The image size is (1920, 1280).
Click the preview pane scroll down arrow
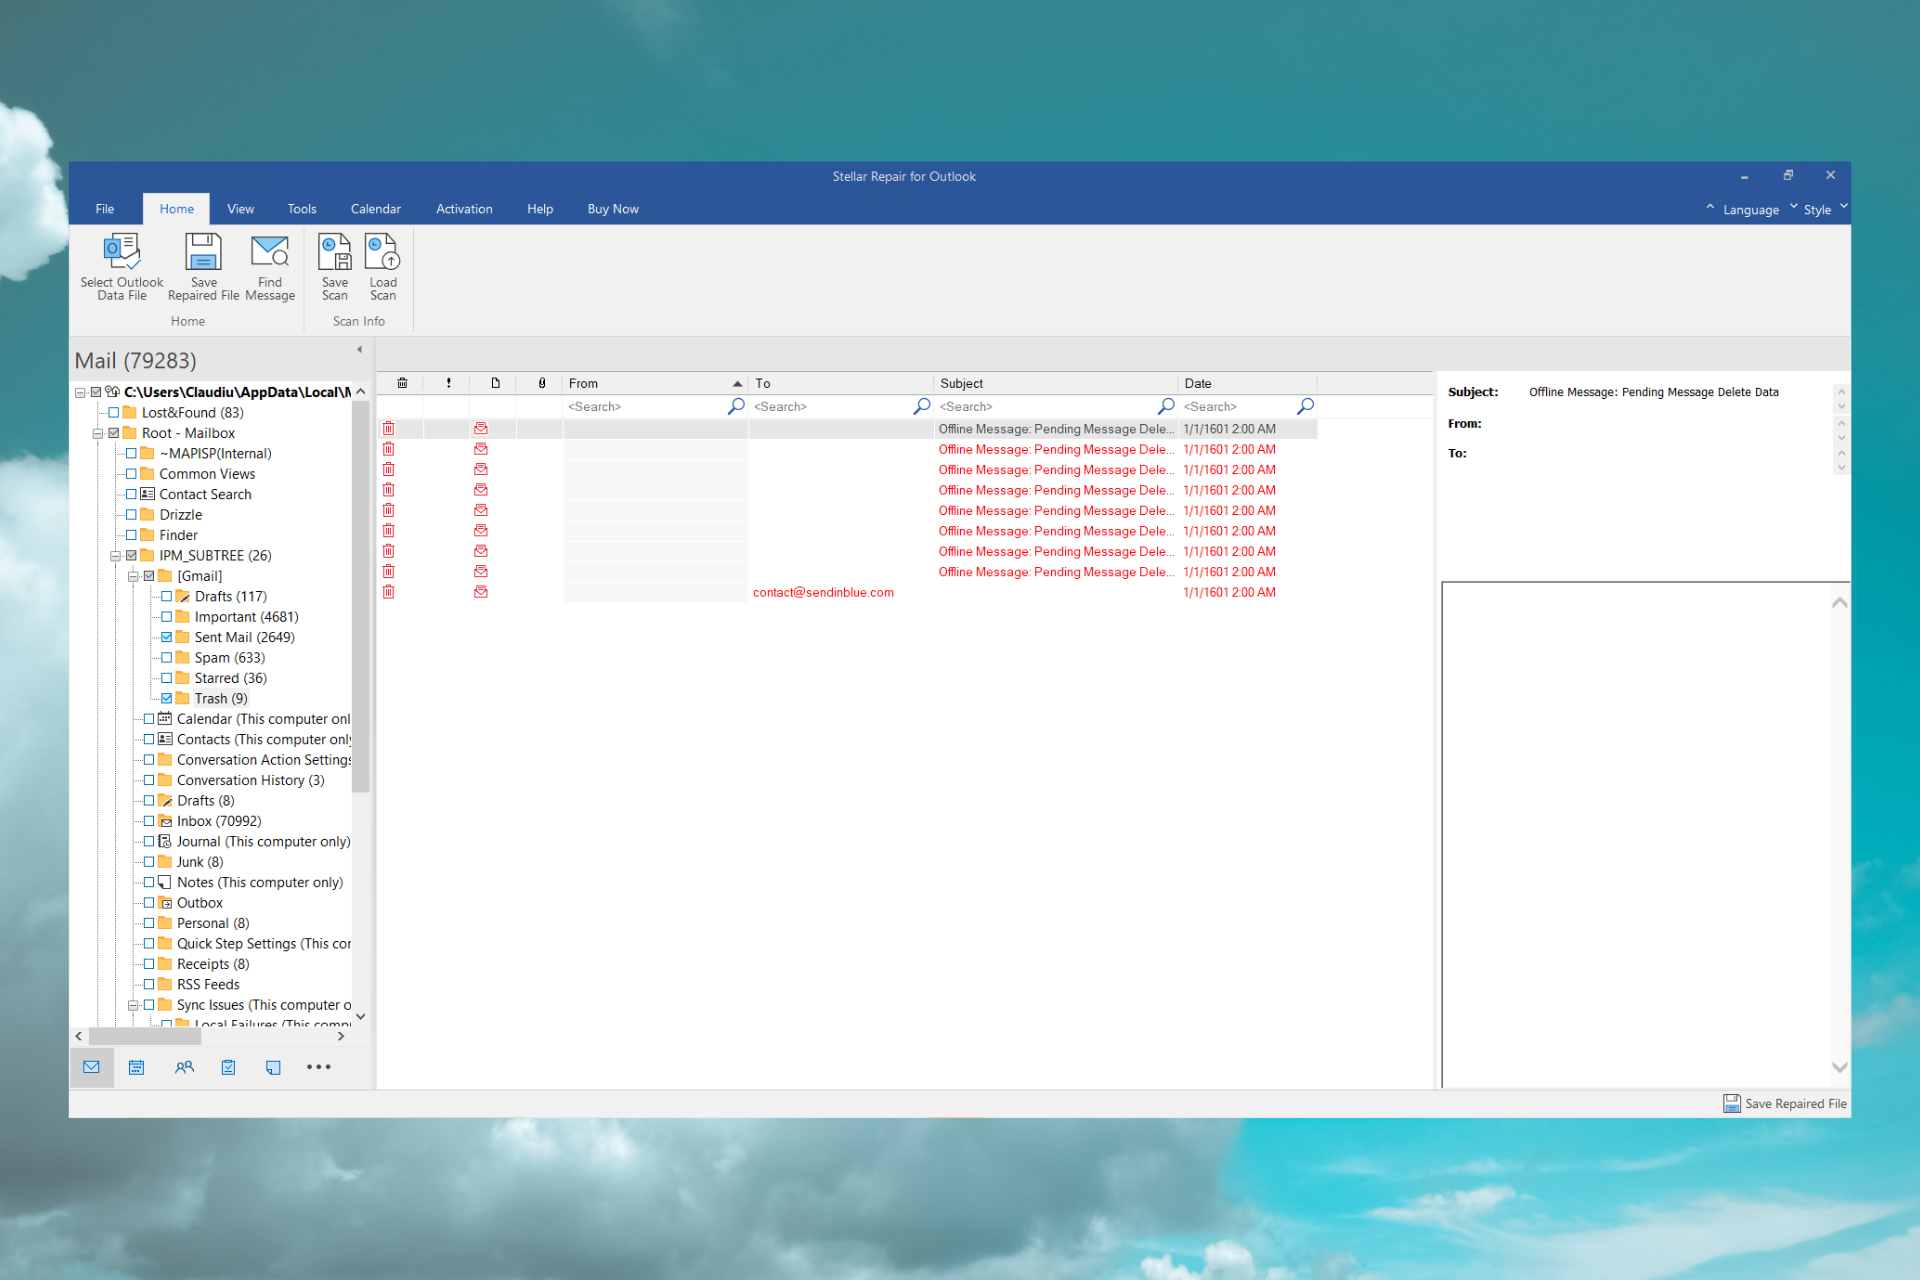1839,1067
